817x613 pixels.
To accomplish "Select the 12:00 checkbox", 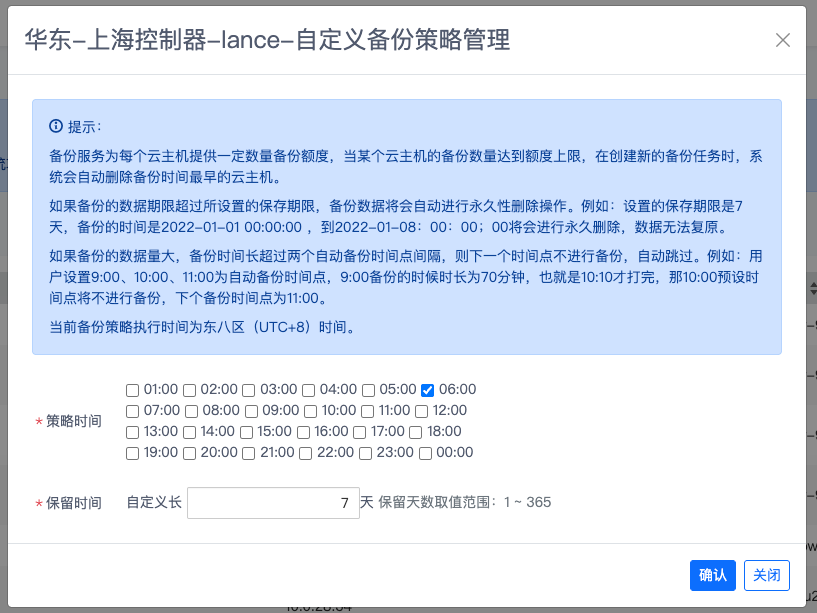I will 422,411.
